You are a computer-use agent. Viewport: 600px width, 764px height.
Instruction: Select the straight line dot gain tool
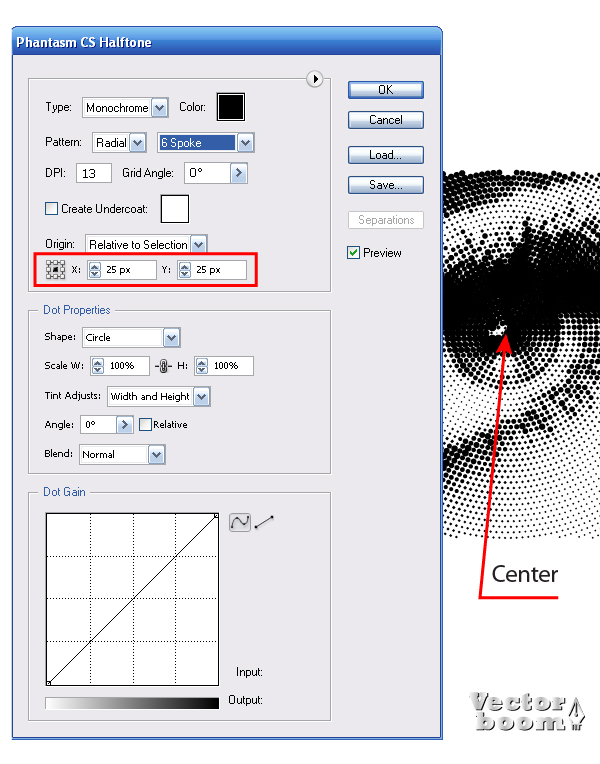264,522
